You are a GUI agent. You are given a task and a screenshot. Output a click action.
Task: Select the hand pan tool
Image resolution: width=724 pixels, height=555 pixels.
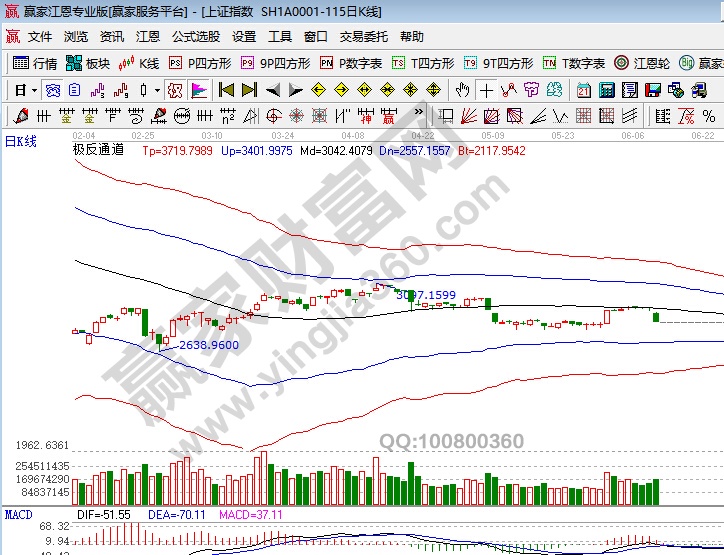[x=463, y=89]
